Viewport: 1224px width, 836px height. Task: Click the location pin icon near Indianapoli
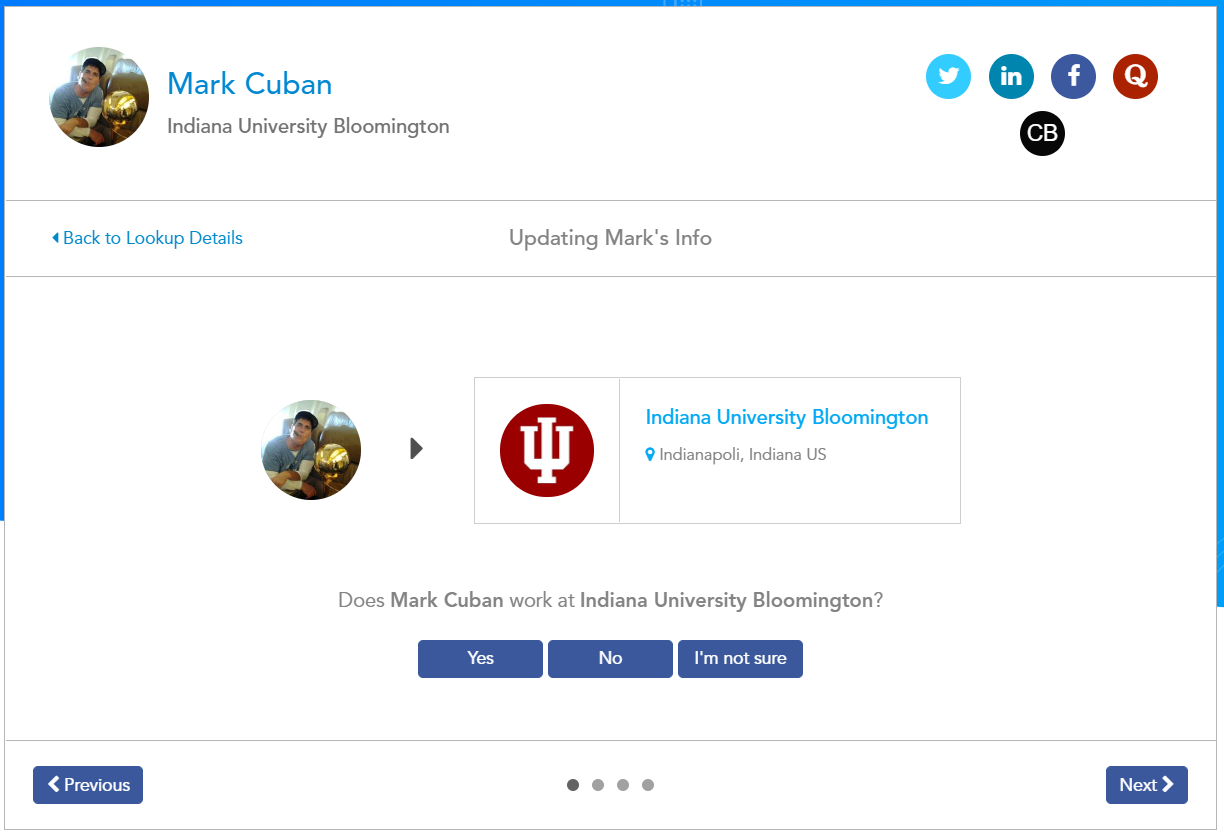(650, 455)
